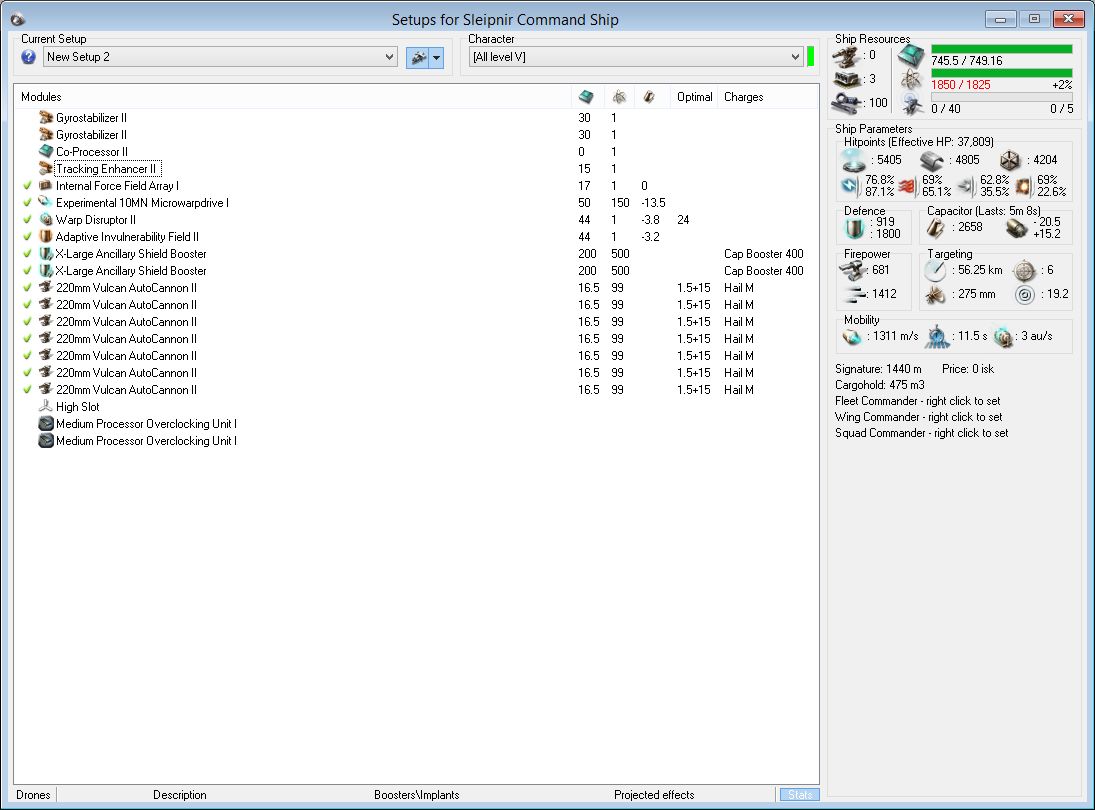This screenshot has width=1095, height=810.
Task: Click the drone bay icon near 0 / 40
Action: tap(912, 104)
